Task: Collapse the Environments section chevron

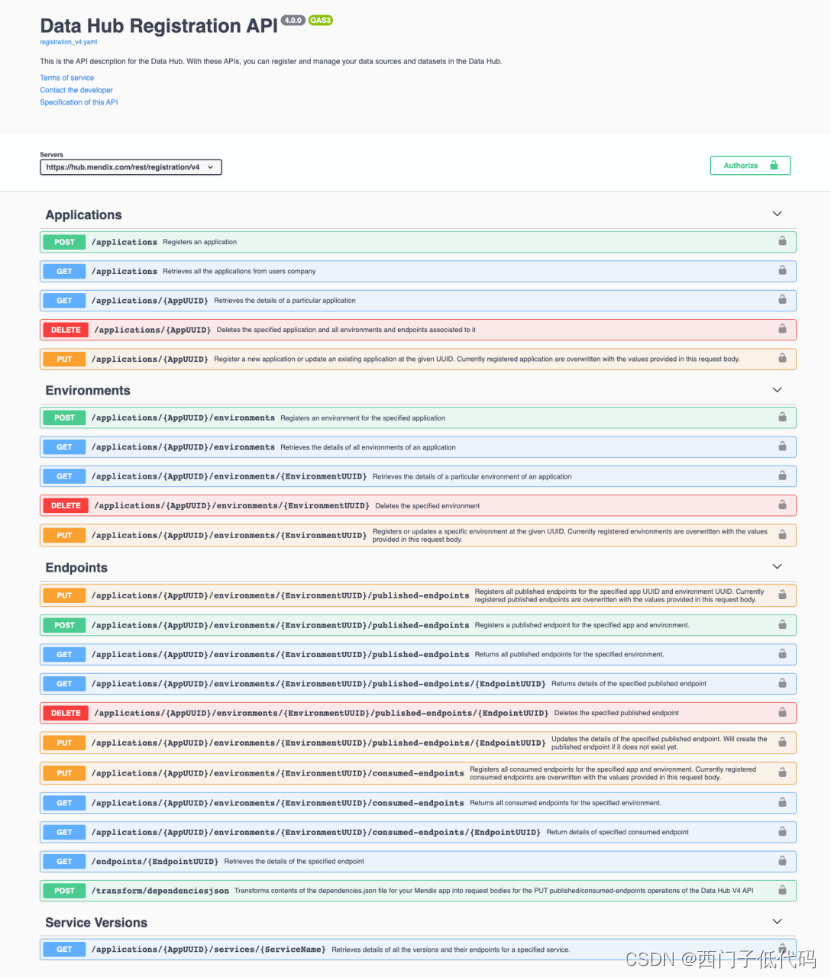Action: tap(777, 390)
